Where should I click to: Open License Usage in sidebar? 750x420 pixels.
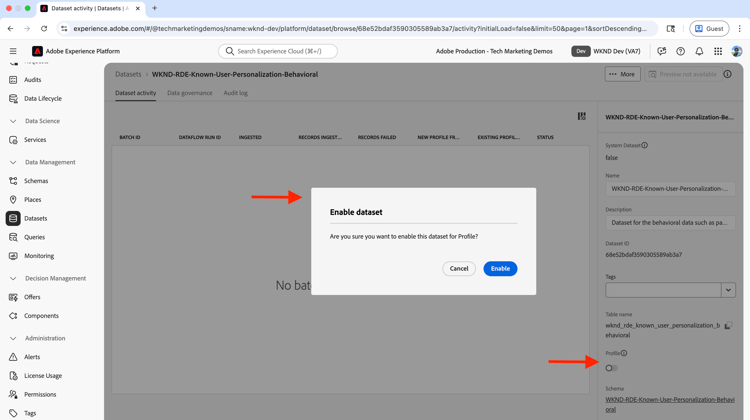[43, 376]
